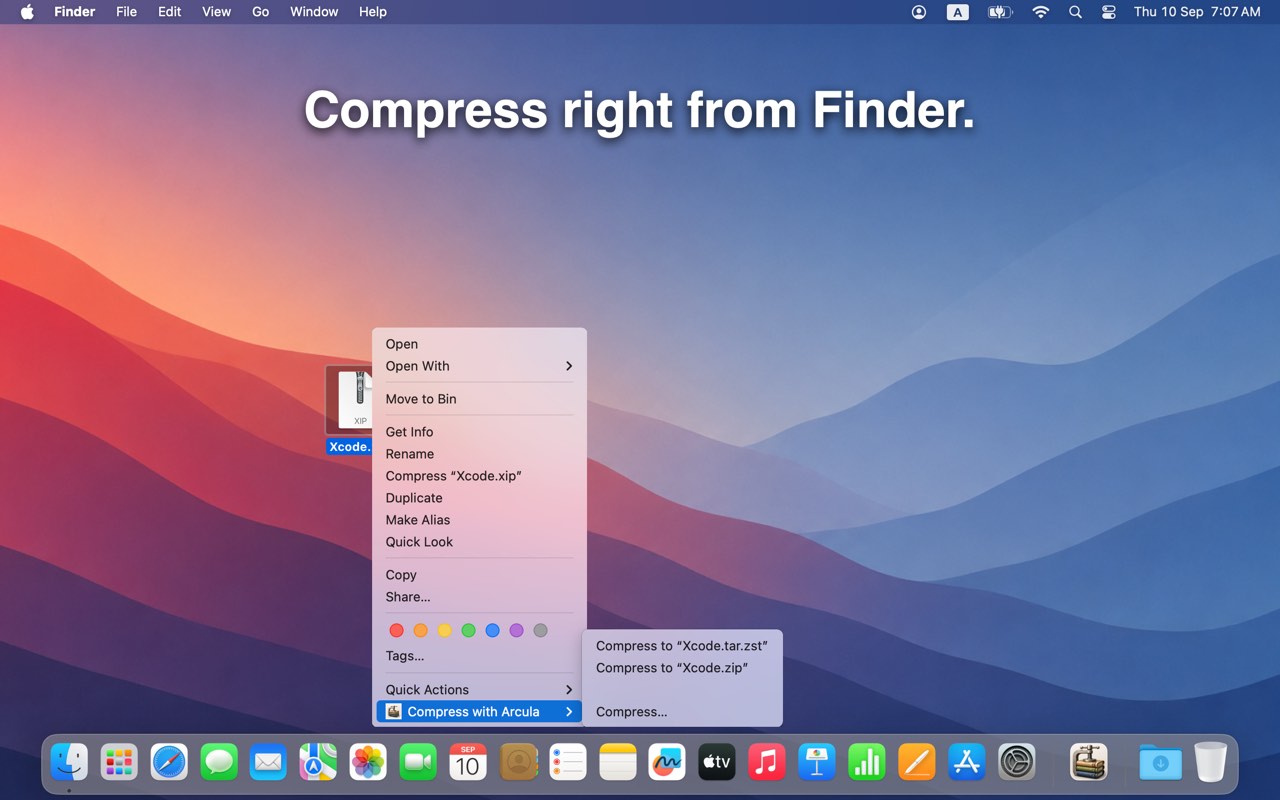The height and width of the screenshot is (800, 1280).
Task: Apply the green tag color
Action: point(468,630)
